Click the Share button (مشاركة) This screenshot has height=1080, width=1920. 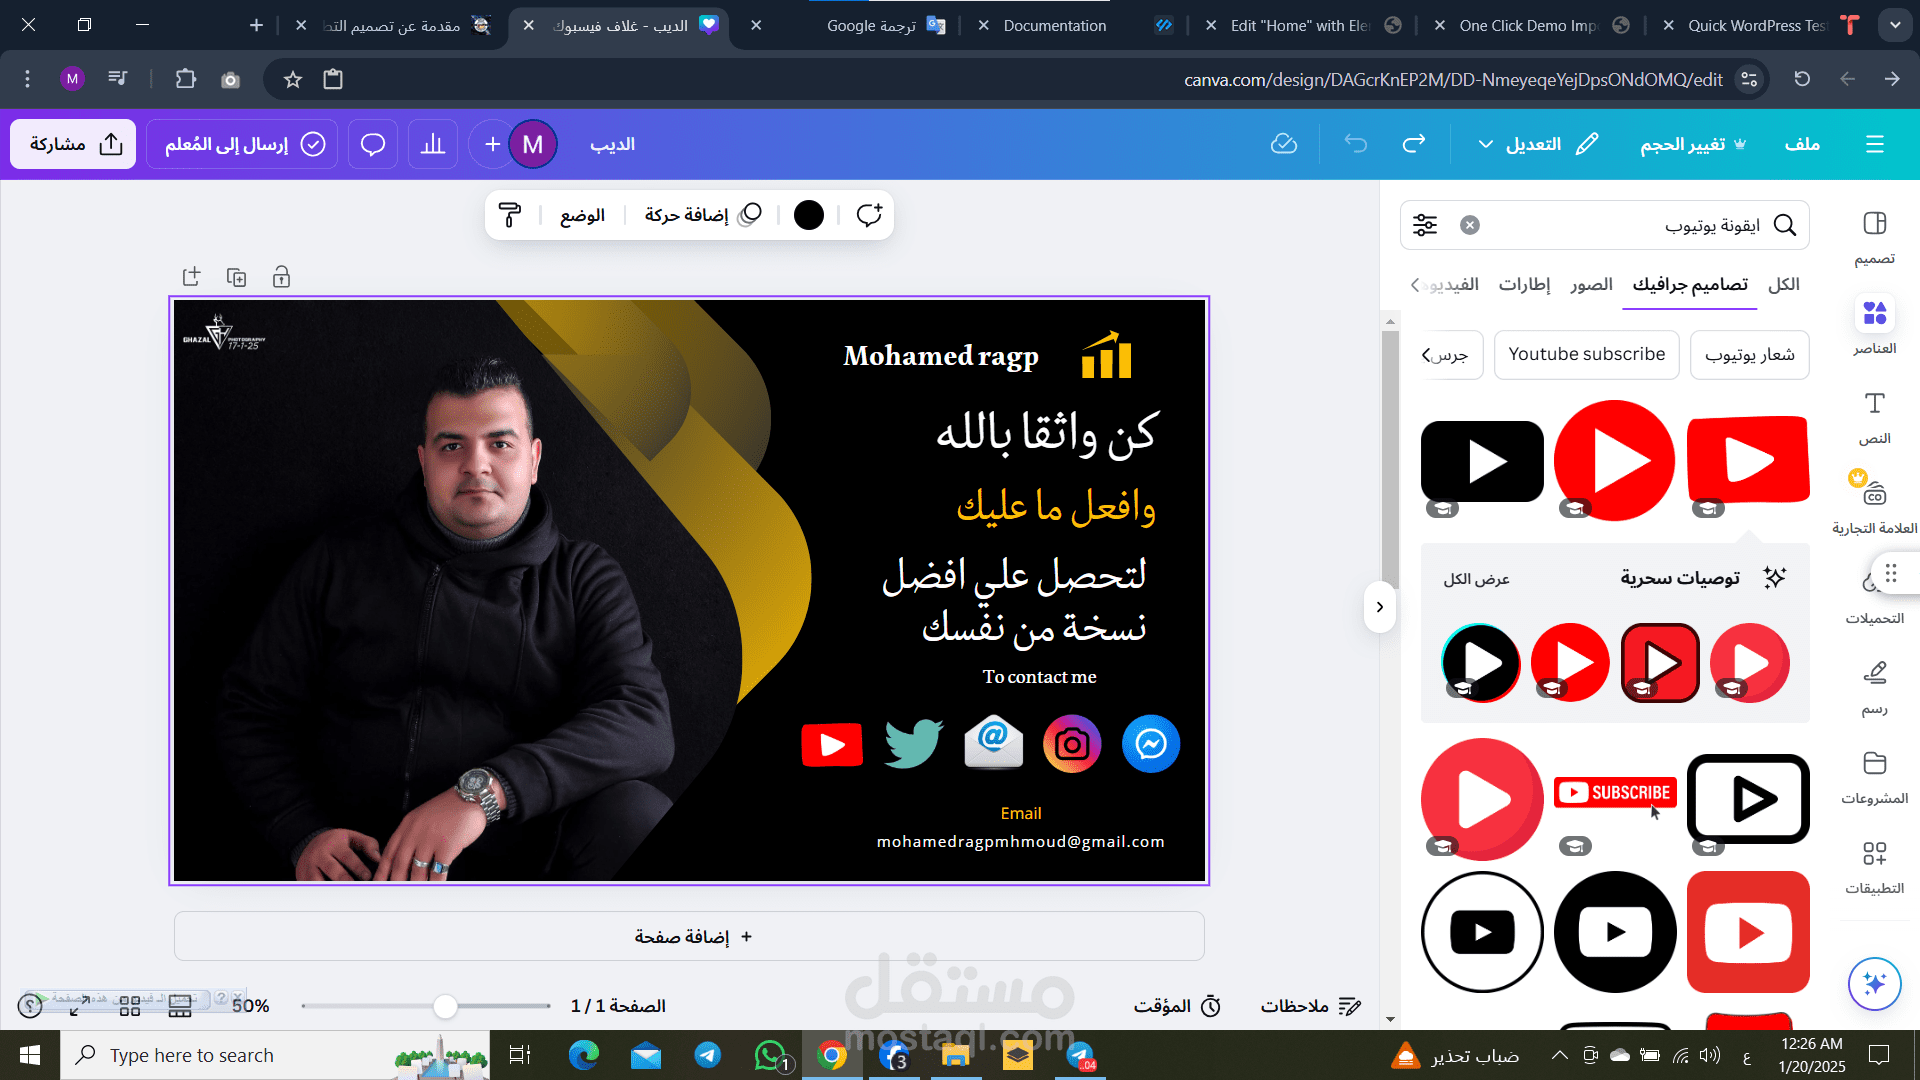pos(74,144)
